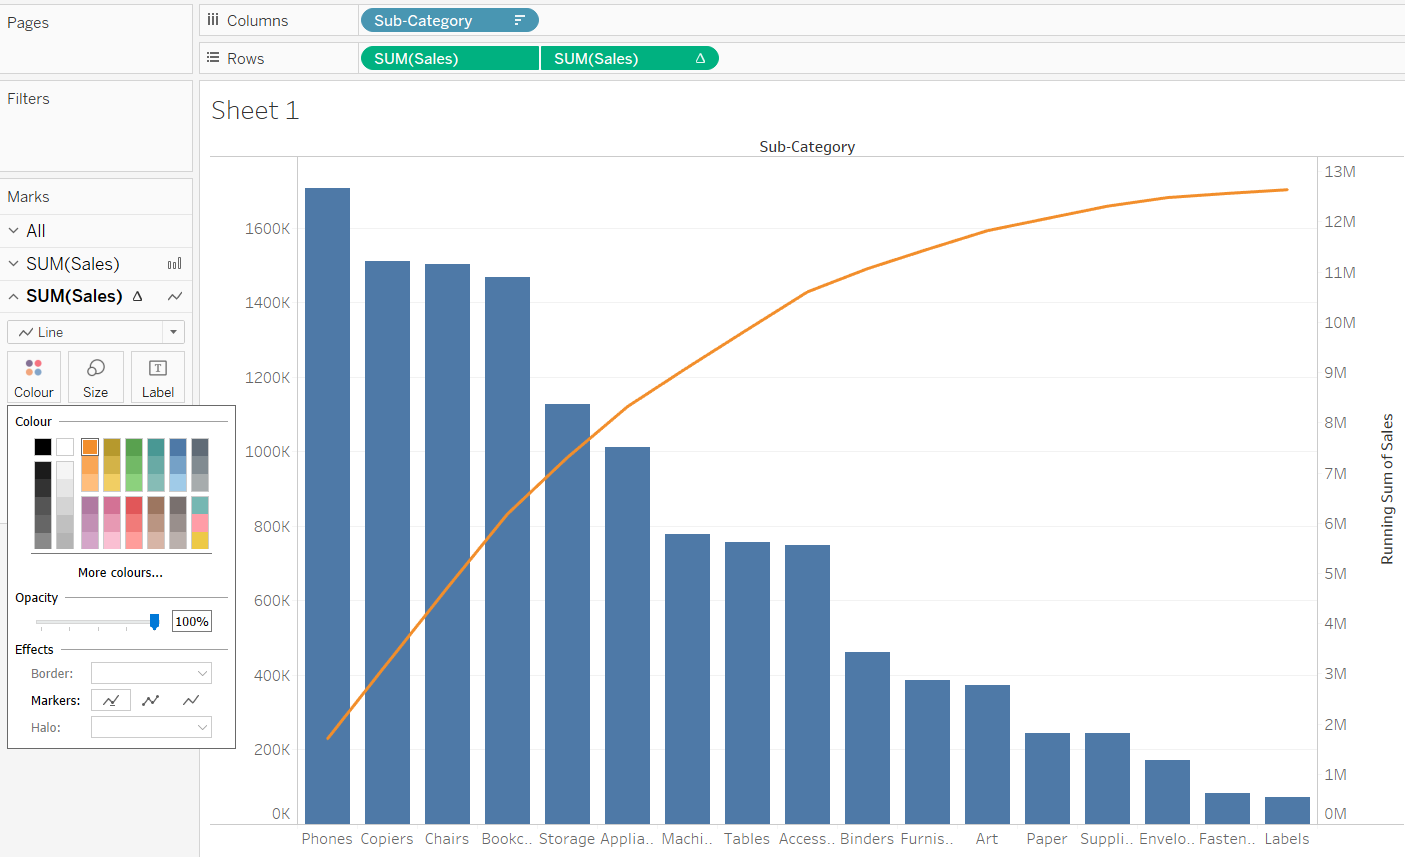Click the 1600K left axis tick
This screenshot has height=857, width=1405.
(268, 229)
